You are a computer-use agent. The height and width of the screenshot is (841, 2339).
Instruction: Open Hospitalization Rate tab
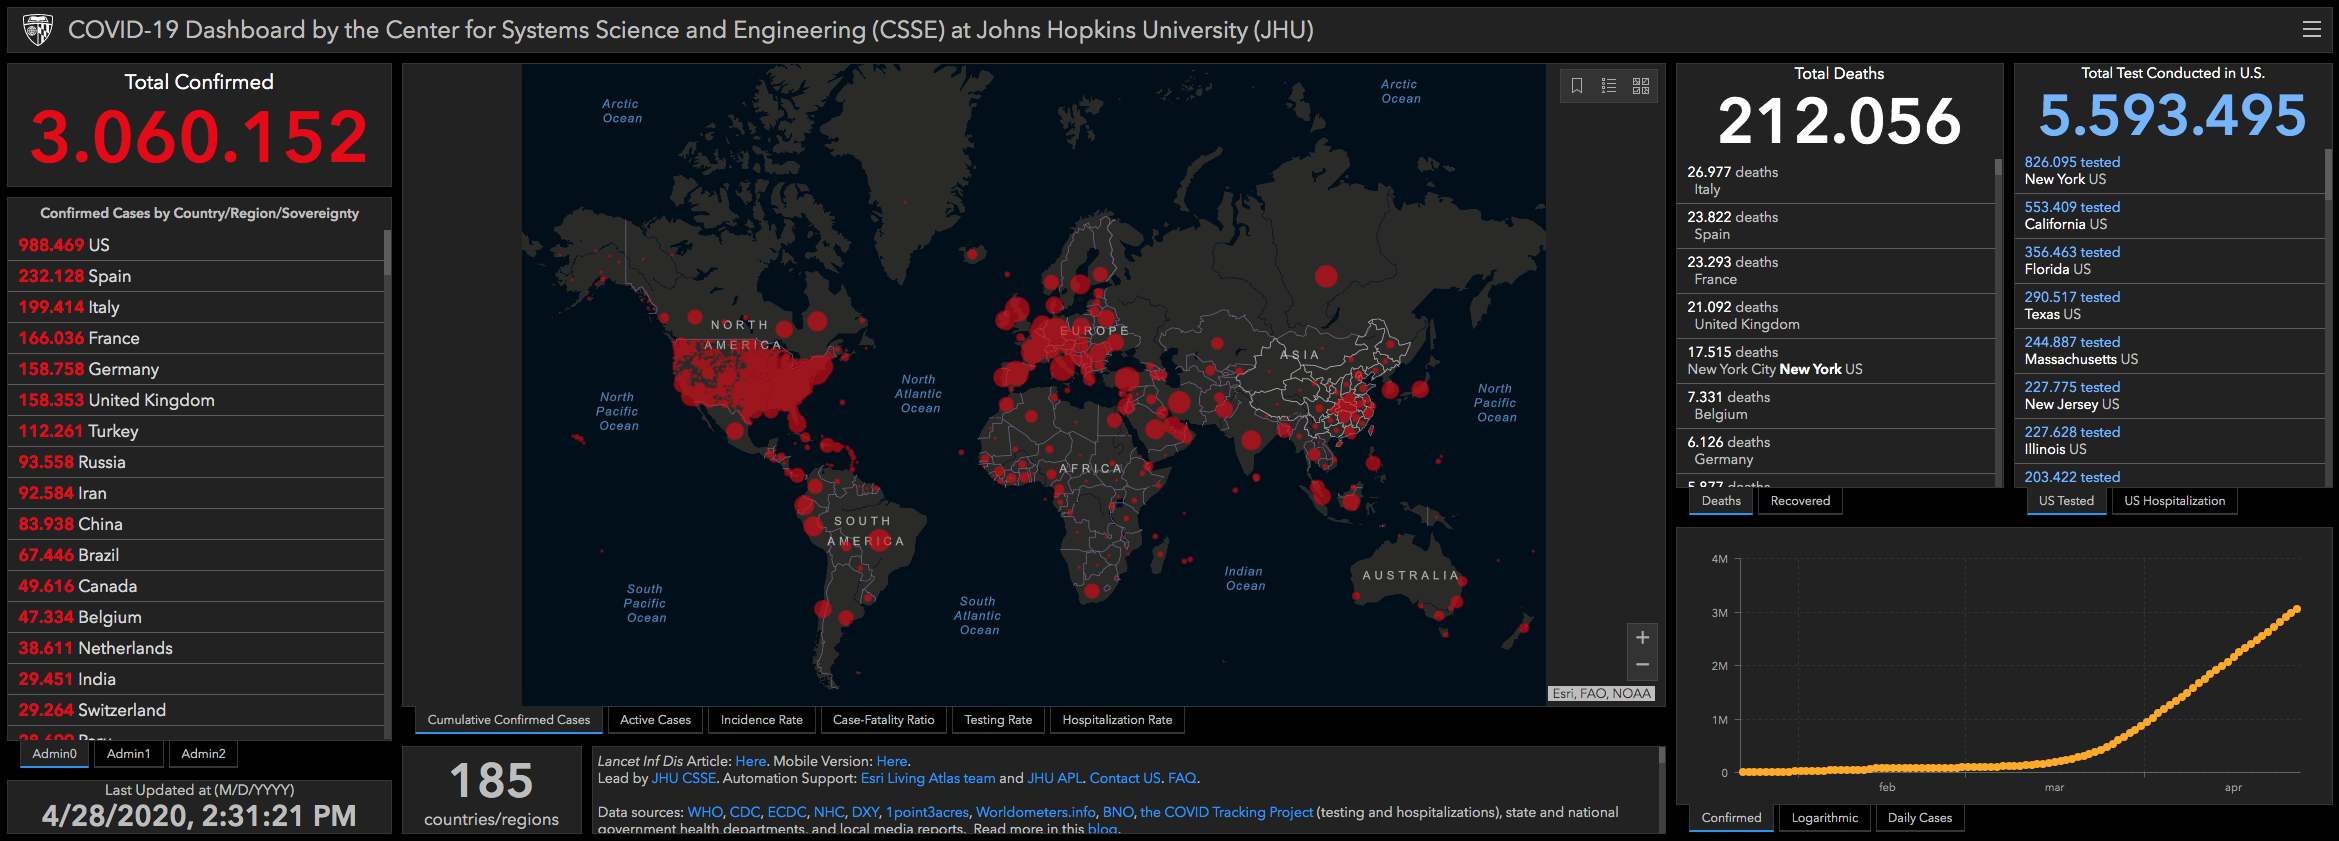point(1117,720)
